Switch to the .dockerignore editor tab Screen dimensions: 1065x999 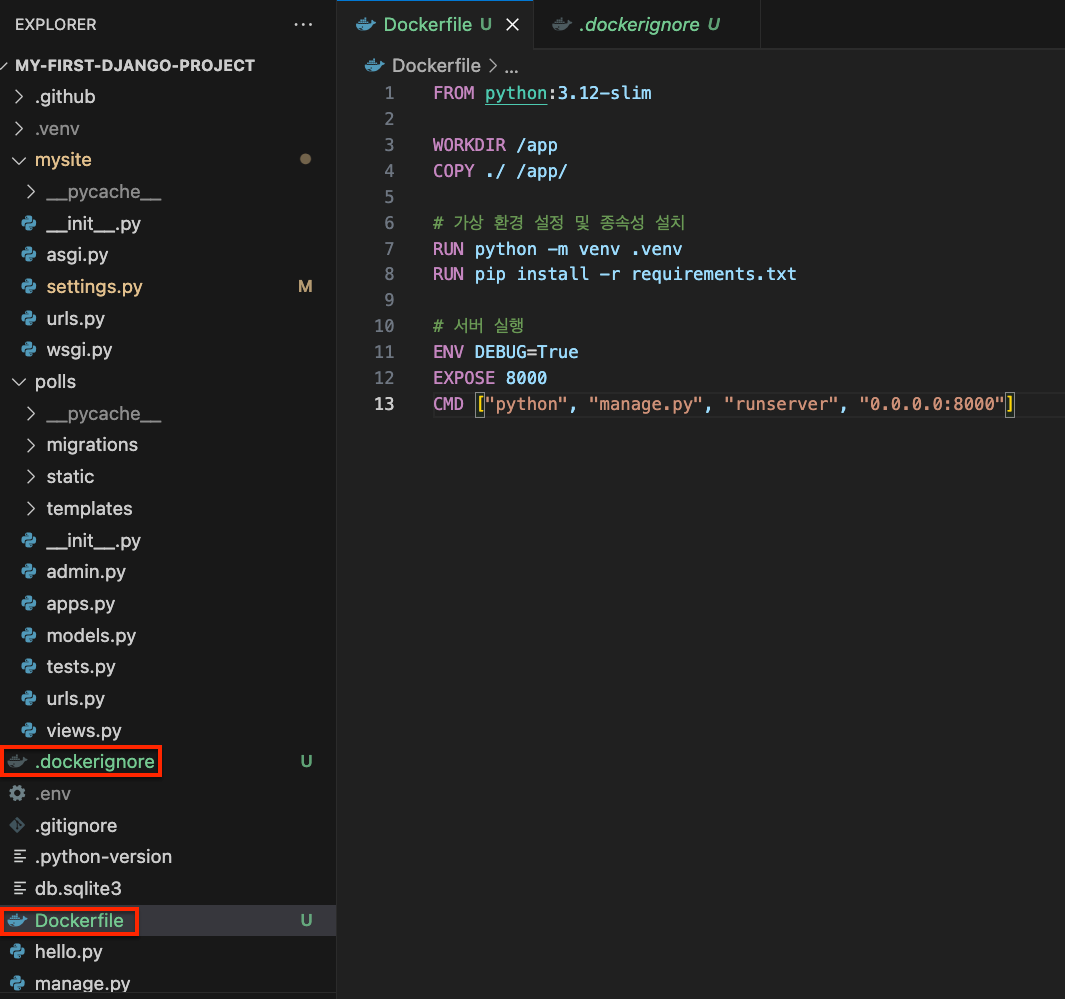[647, 24]
